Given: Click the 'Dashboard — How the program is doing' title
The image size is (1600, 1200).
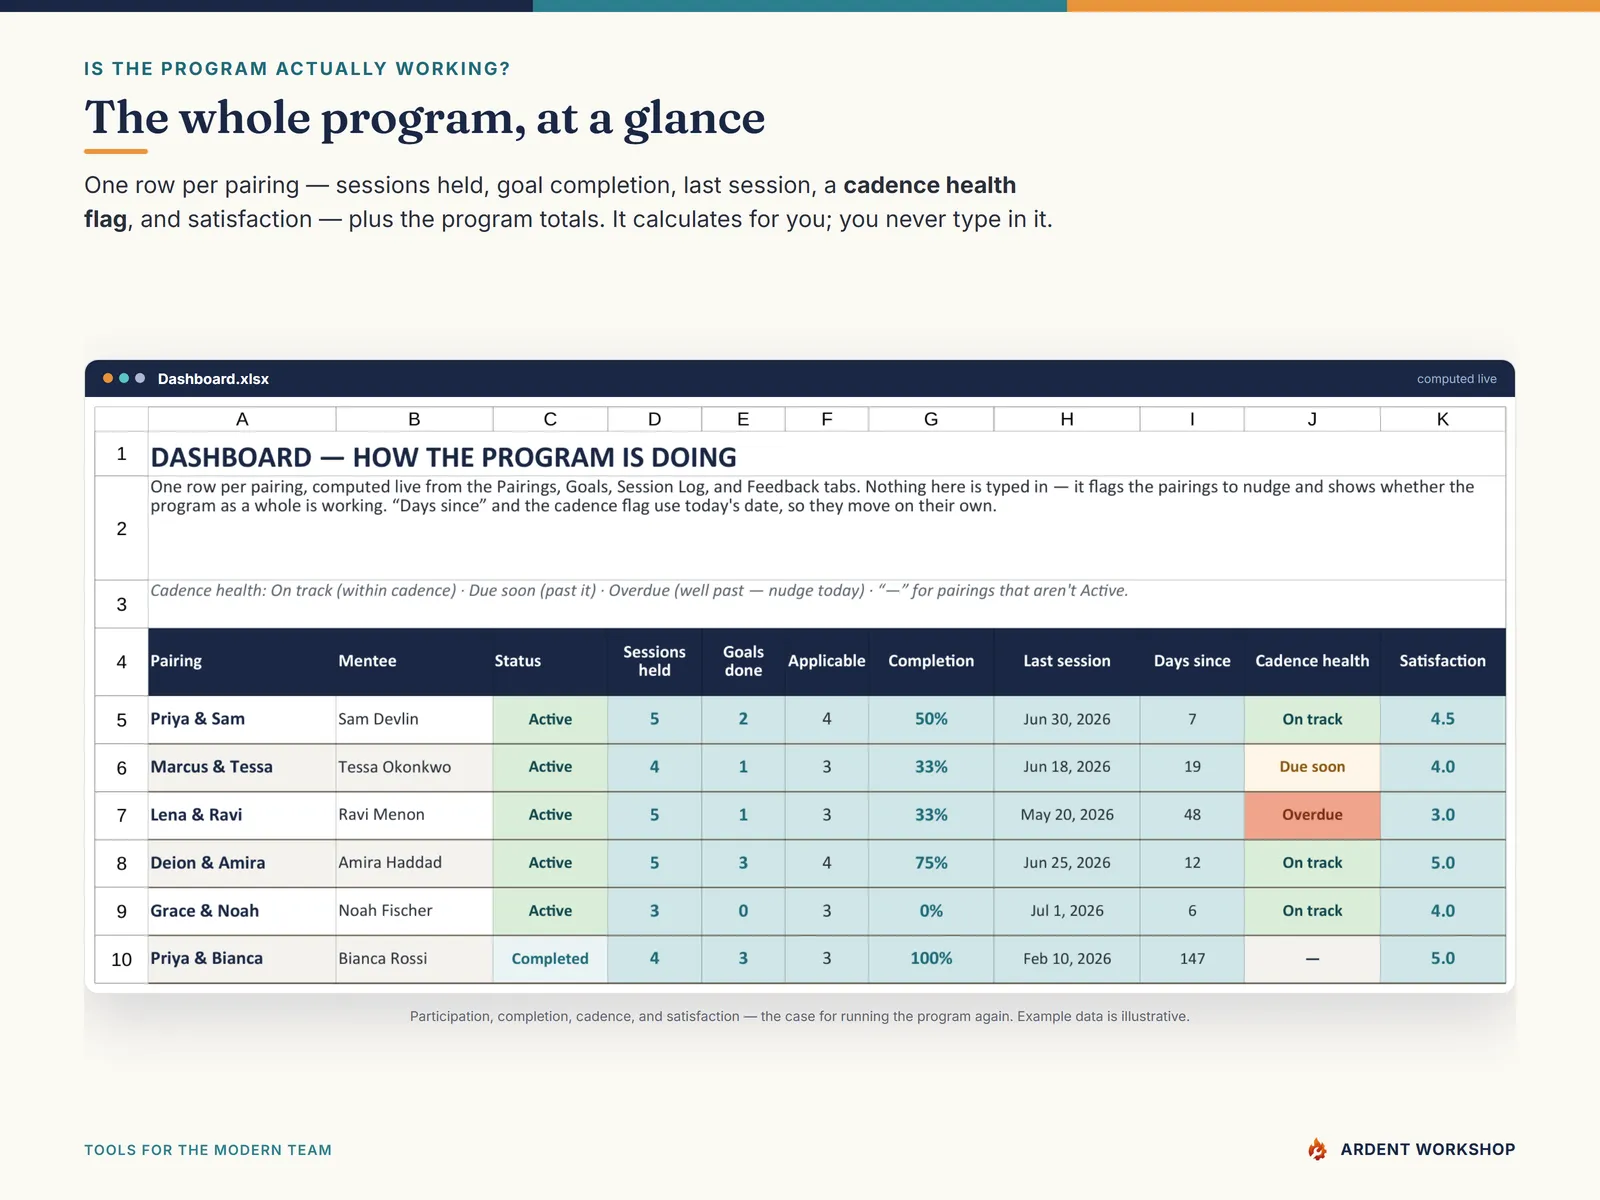Looking at the screenshot, I should (x=443, y=457).
